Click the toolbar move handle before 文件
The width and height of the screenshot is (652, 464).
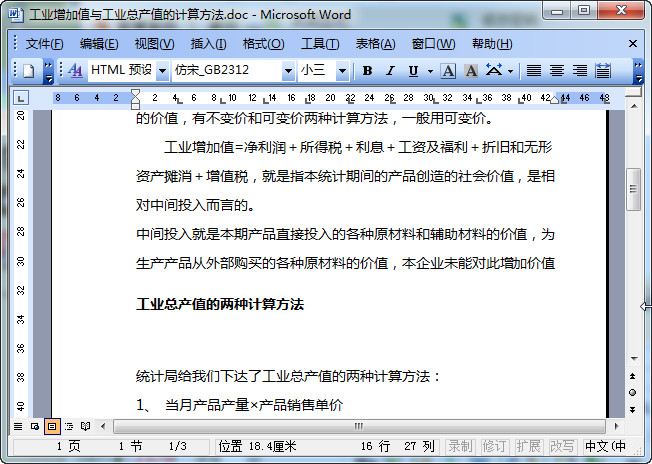coord(15,43)
